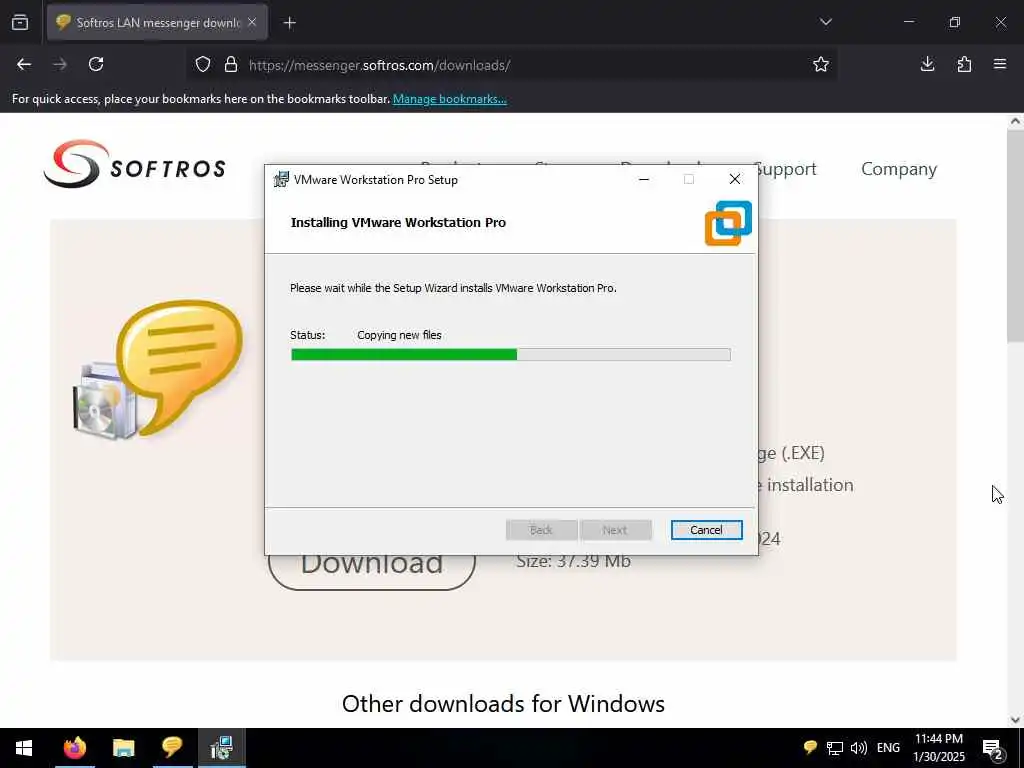
Task: Open network status tray icon
Action: [835, 748]
